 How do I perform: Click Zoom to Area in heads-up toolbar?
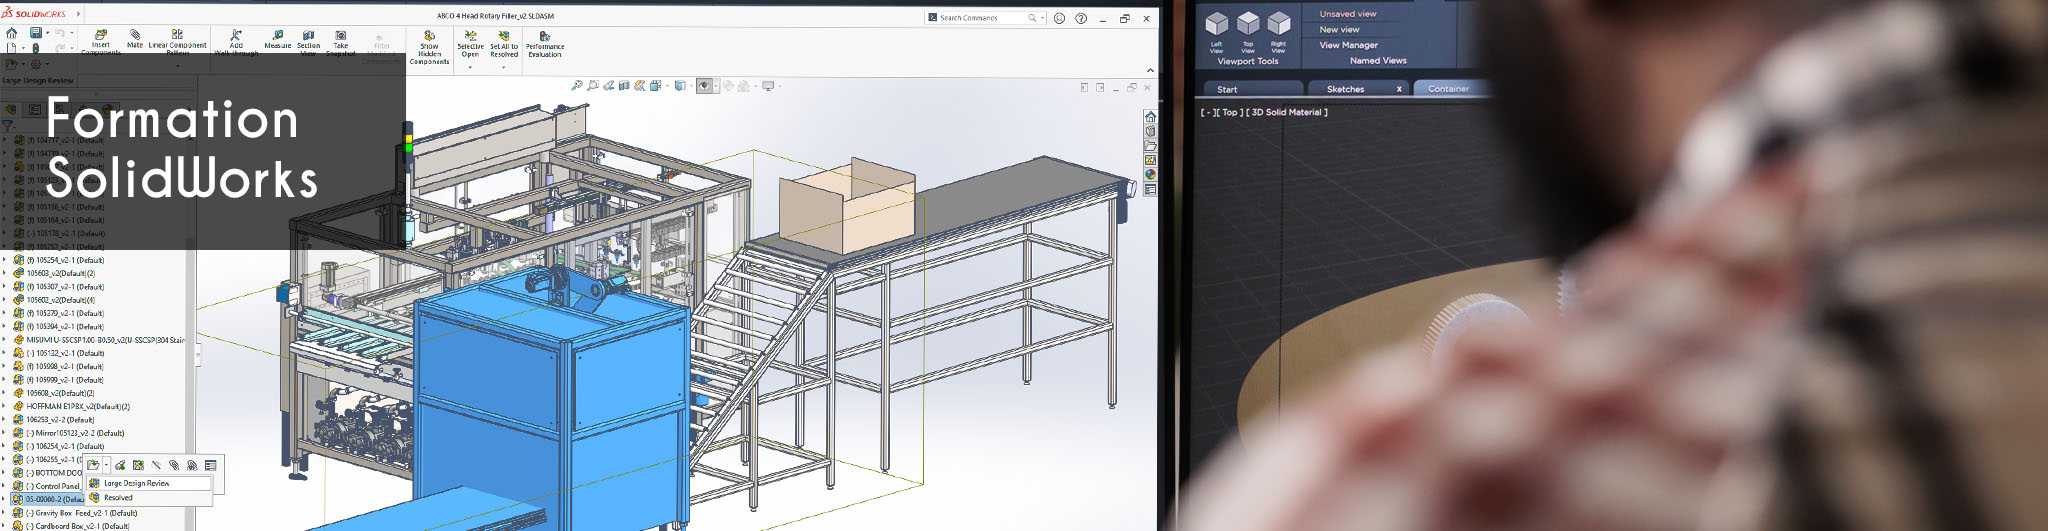click(593, 86)
